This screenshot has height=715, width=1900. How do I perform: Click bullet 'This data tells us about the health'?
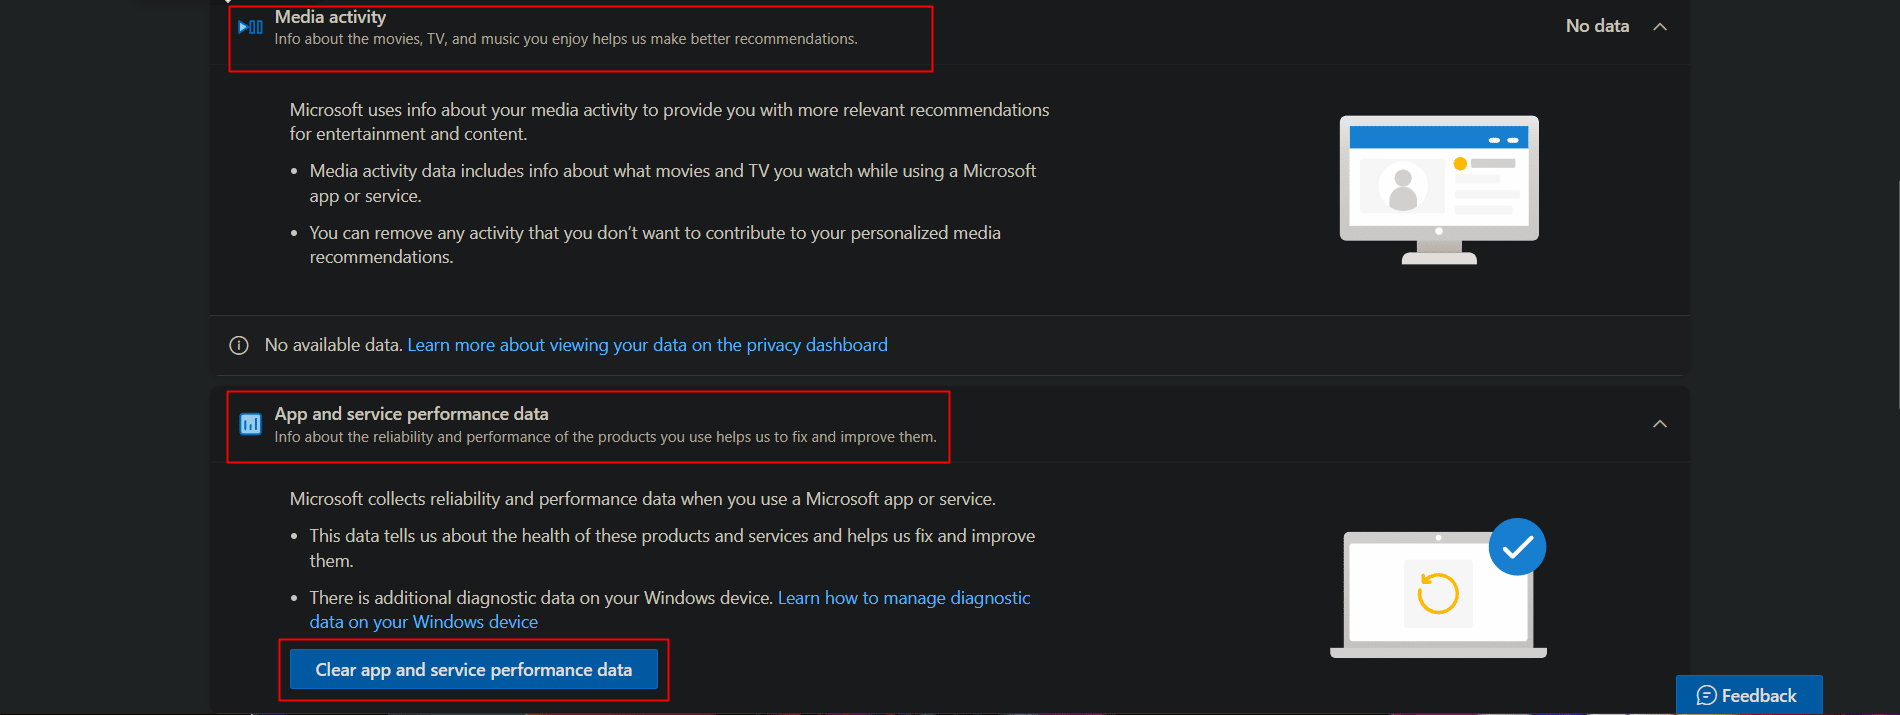coord(672,548)
